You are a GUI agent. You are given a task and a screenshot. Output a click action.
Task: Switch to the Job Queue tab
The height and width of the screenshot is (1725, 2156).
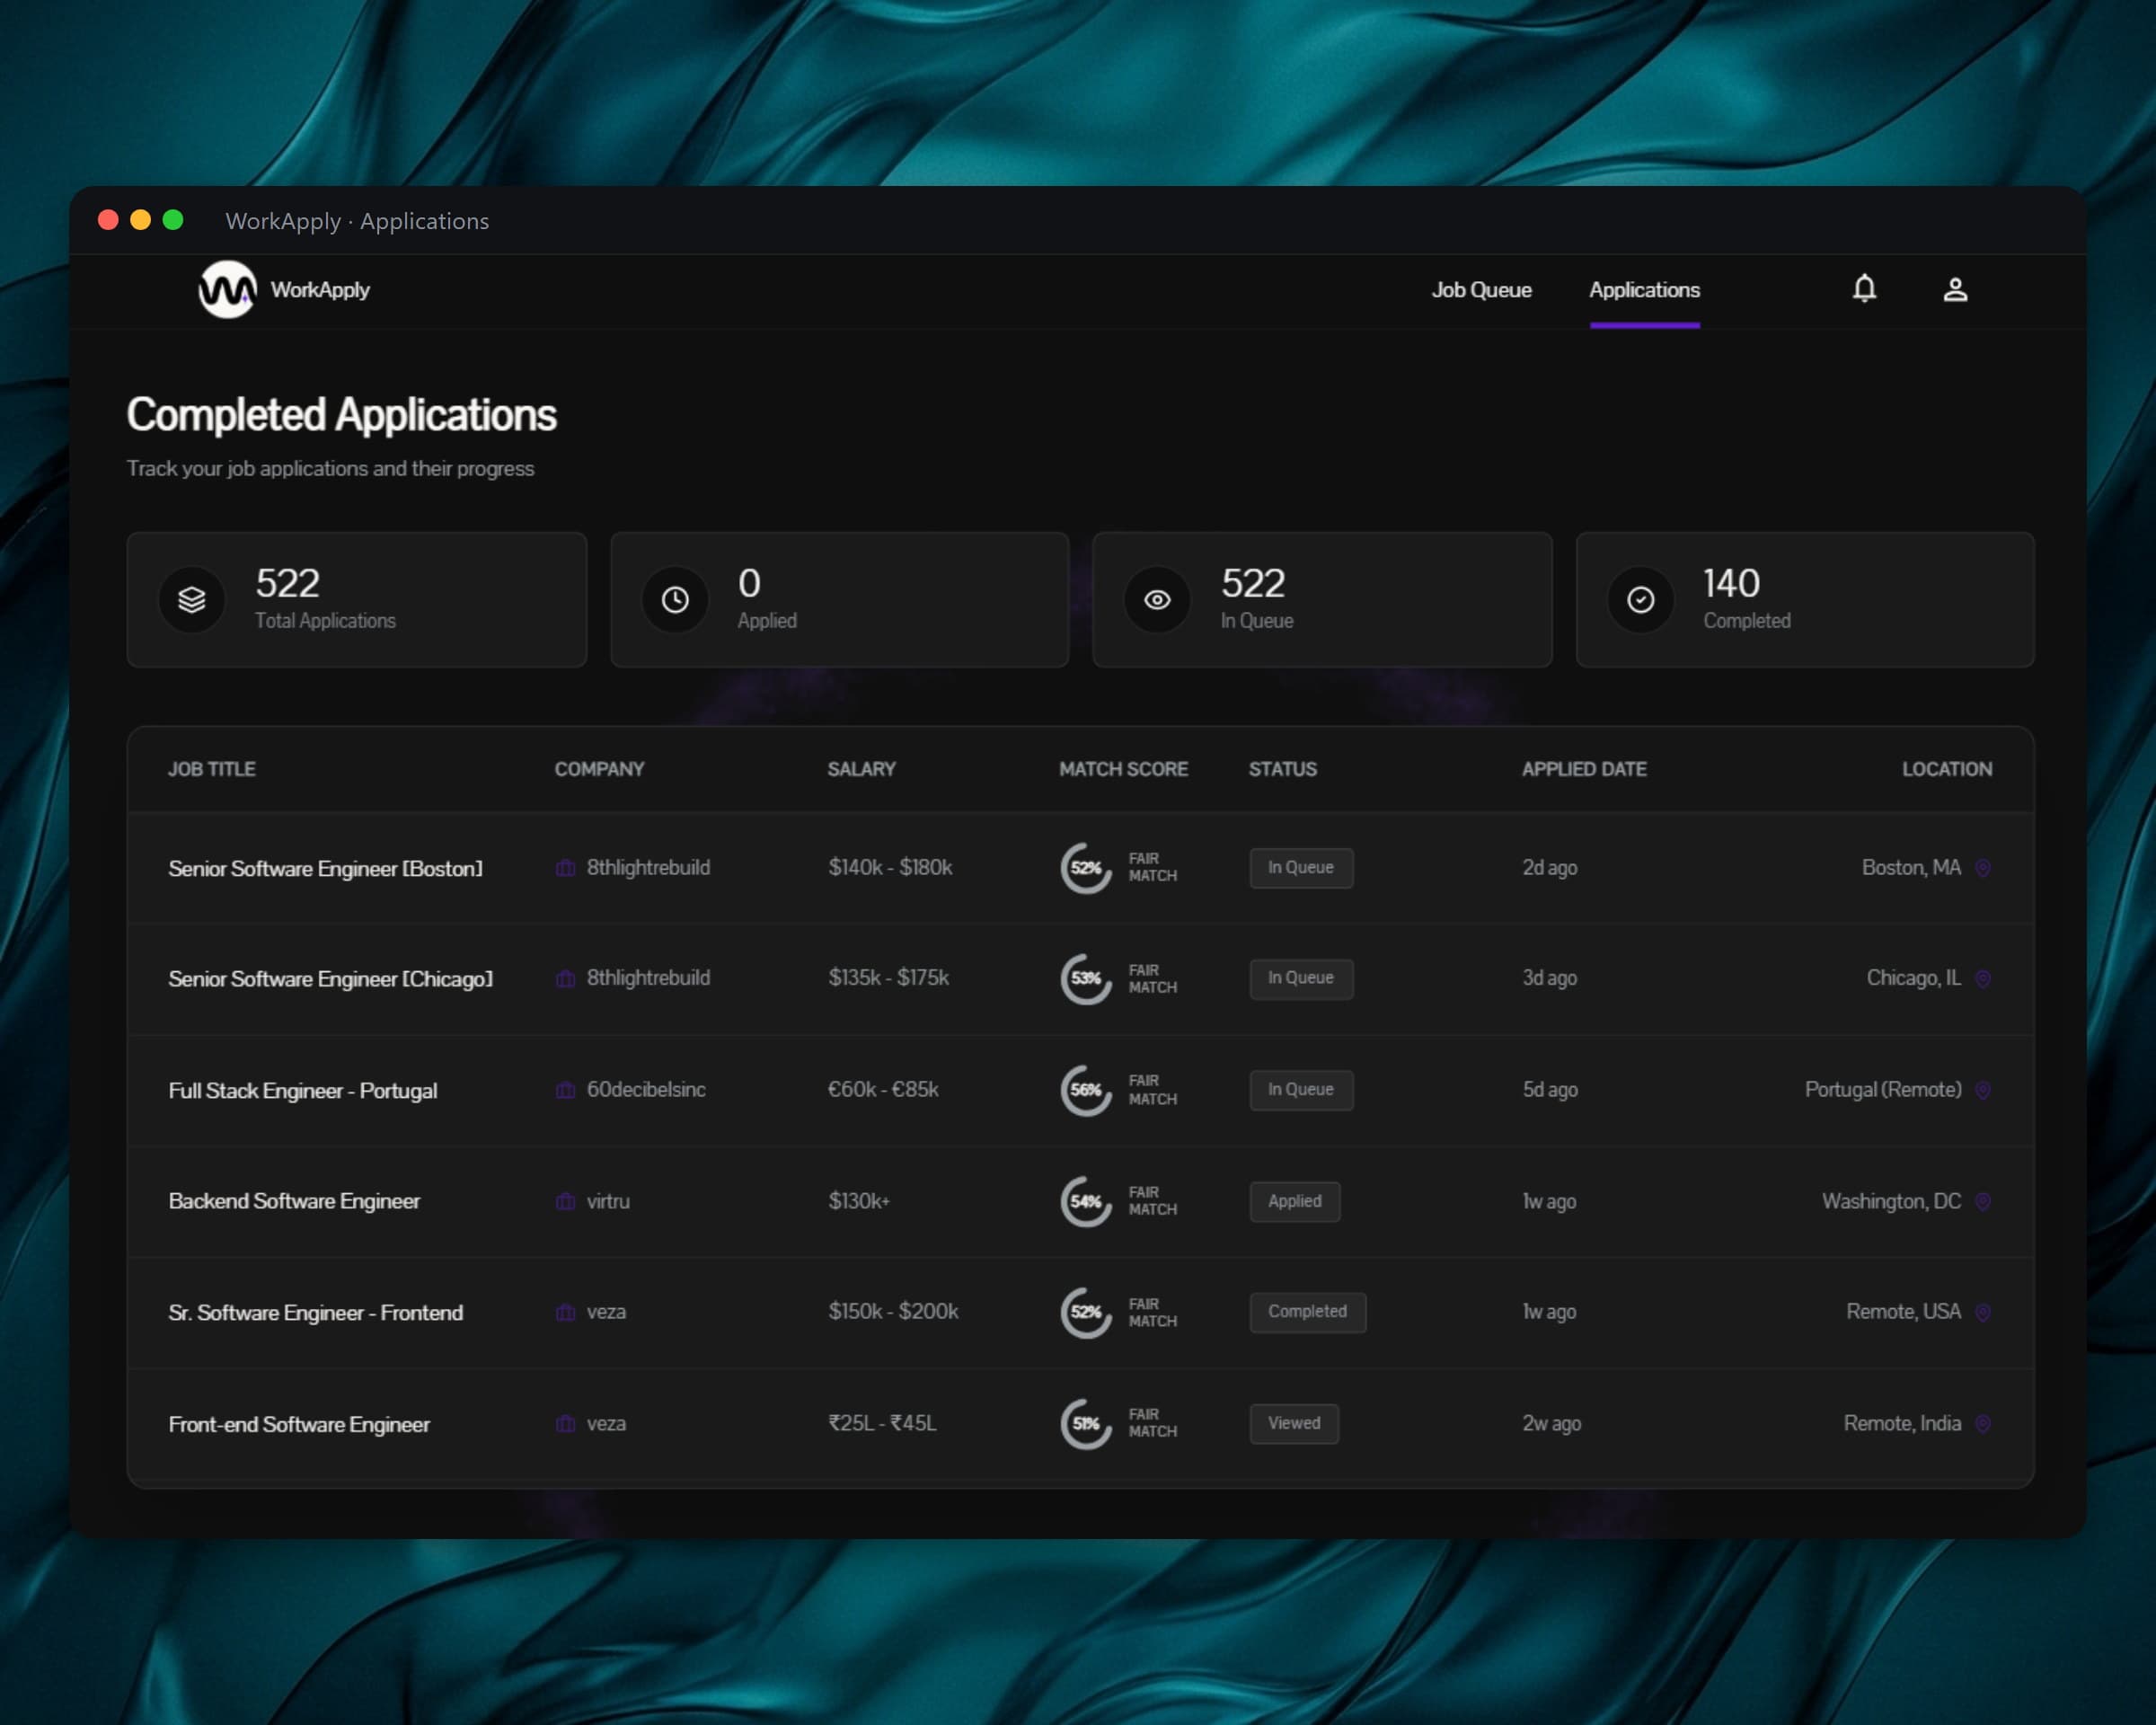pyautogui.click(x=1481, y=290)
